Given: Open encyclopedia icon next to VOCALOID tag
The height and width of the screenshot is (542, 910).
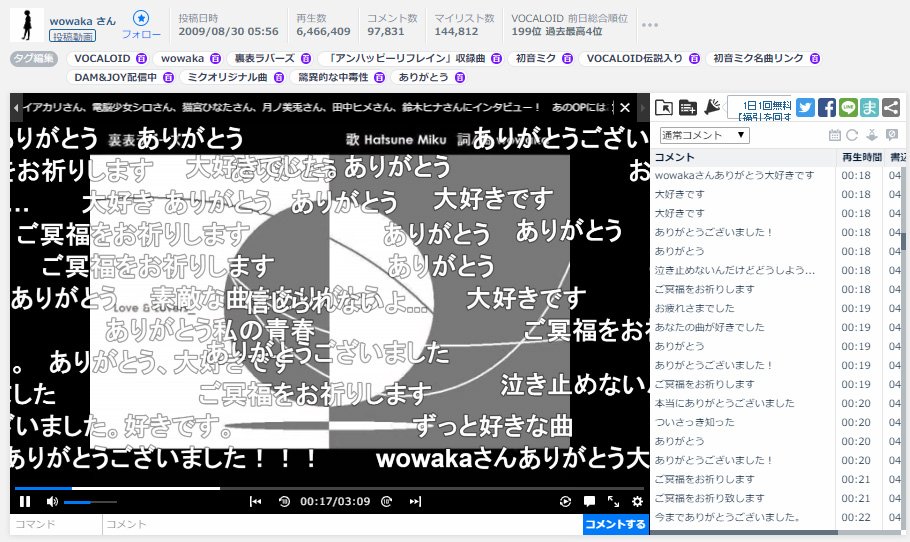Looking at the screenshot, I should point(141,58).
